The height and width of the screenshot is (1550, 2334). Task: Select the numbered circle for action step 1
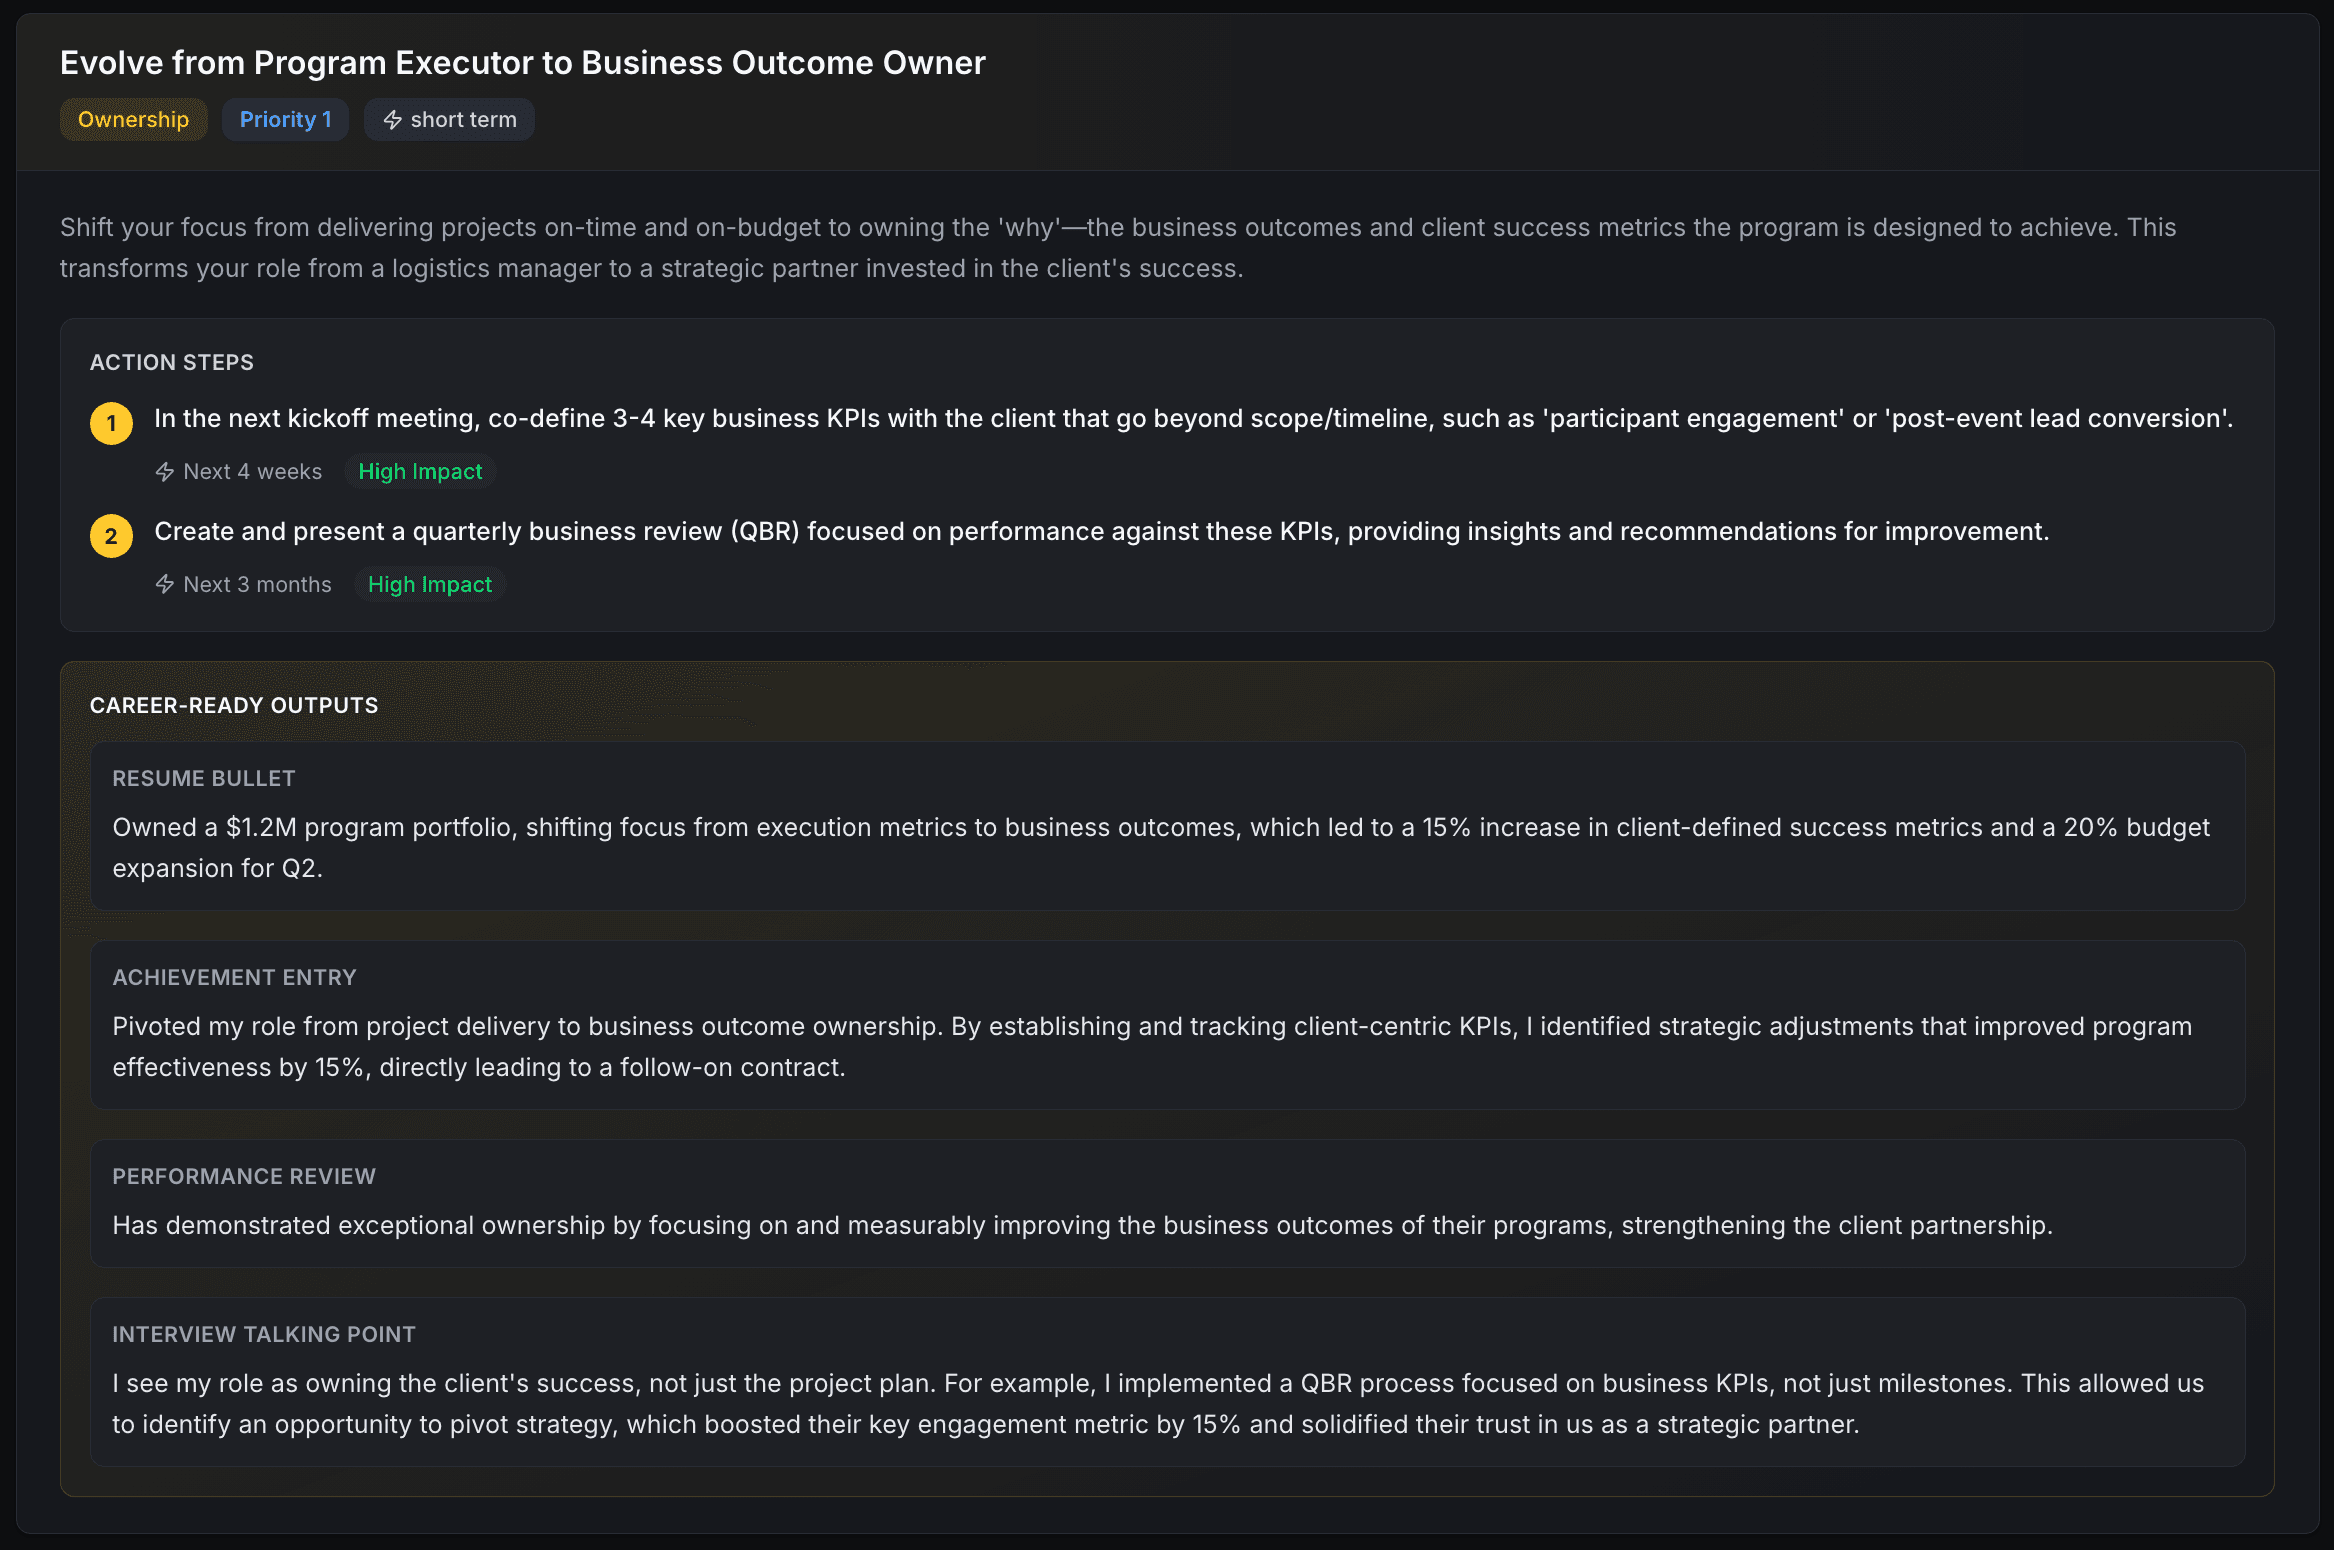tap(111, 423)
